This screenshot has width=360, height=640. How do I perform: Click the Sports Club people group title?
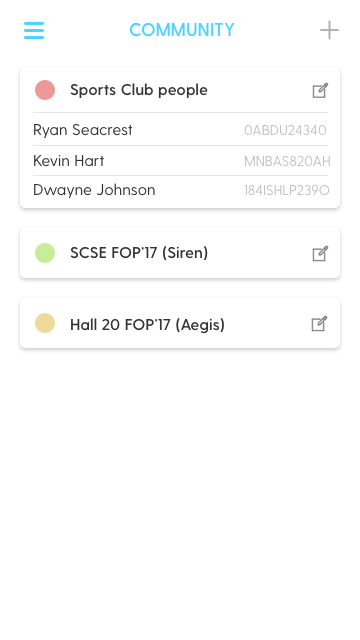(139, 90)
